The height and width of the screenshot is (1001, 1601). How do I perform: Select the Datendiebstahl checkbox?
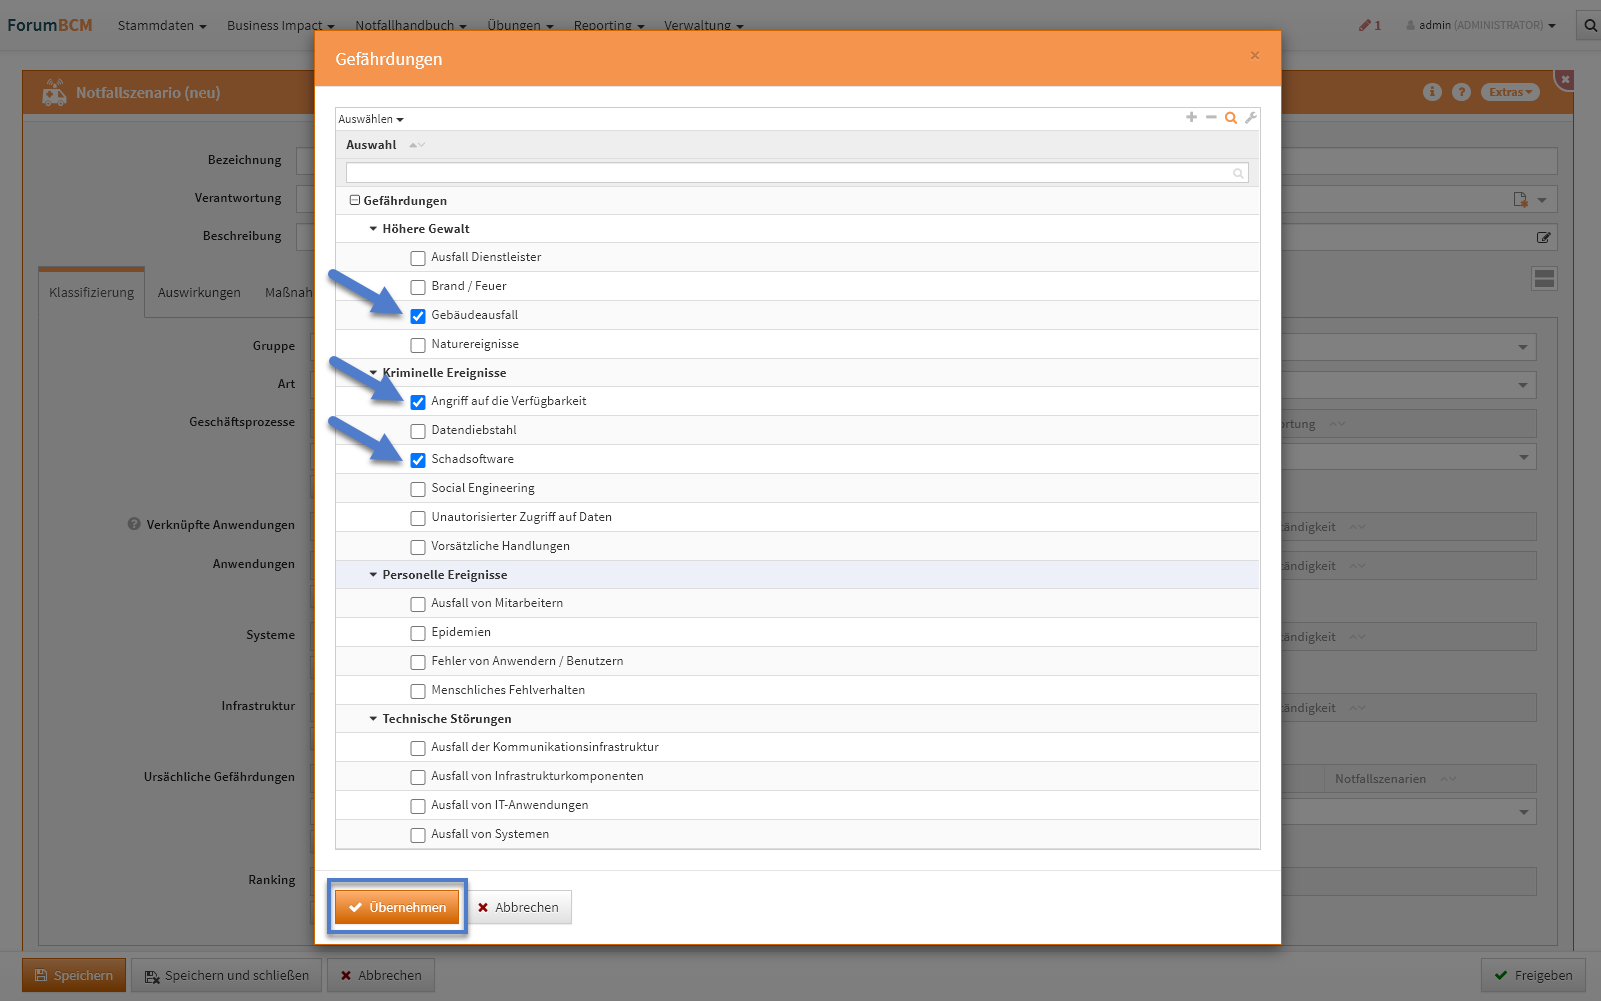[418, 431]
